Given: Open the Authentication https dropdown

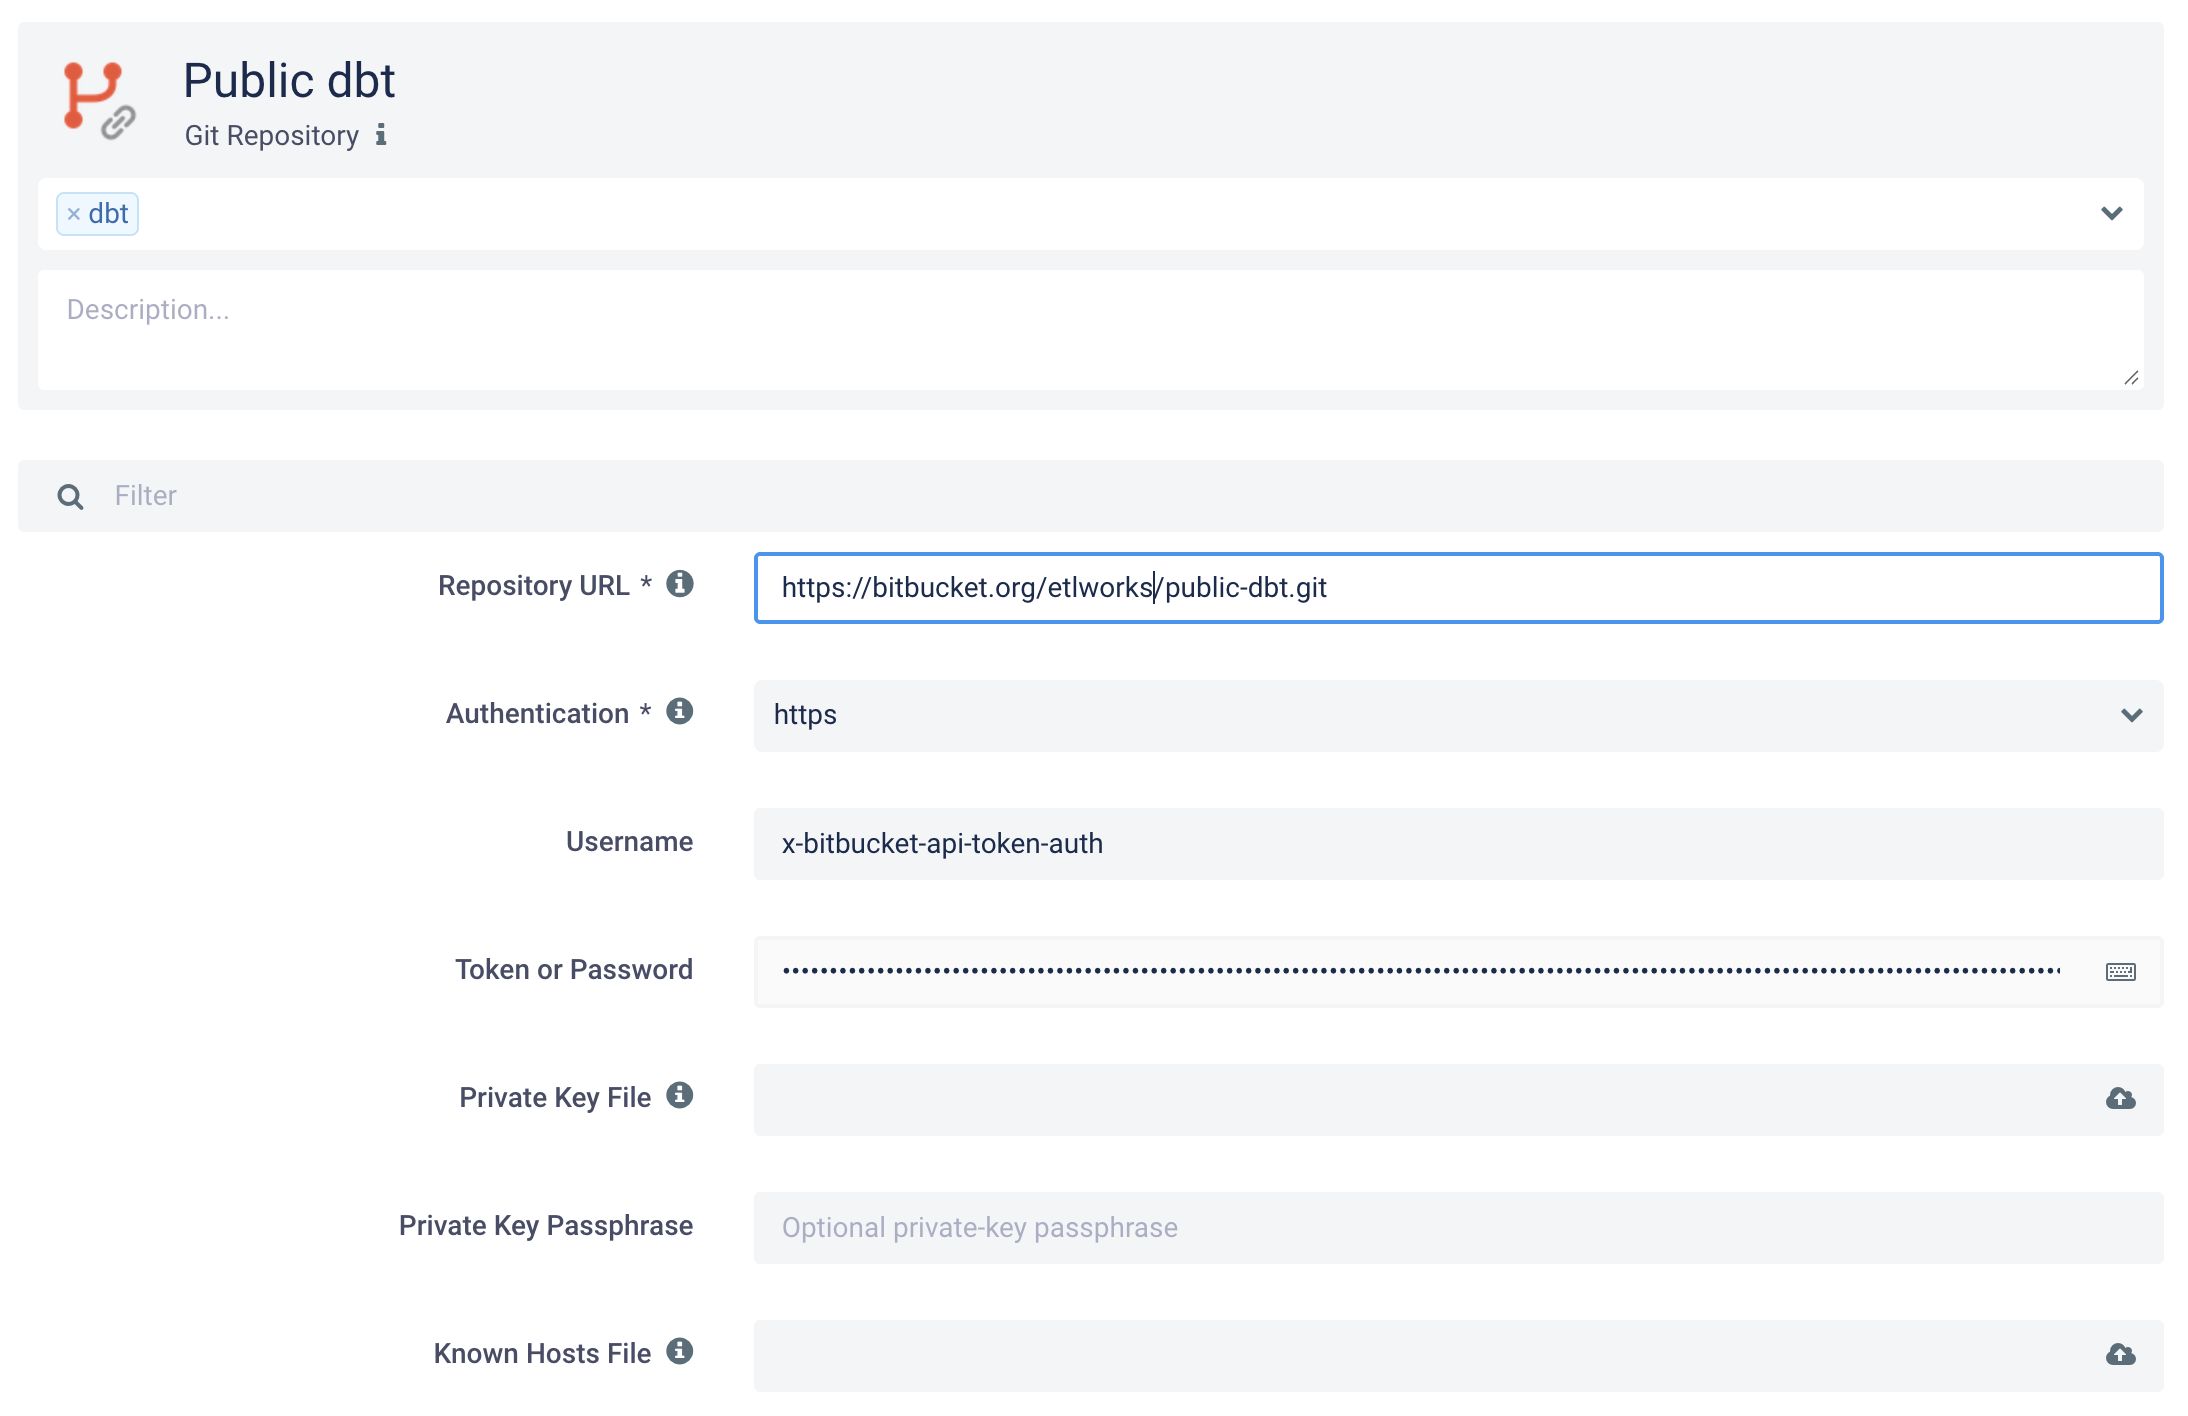Looking at the screenshot, I should (1458, 716).
